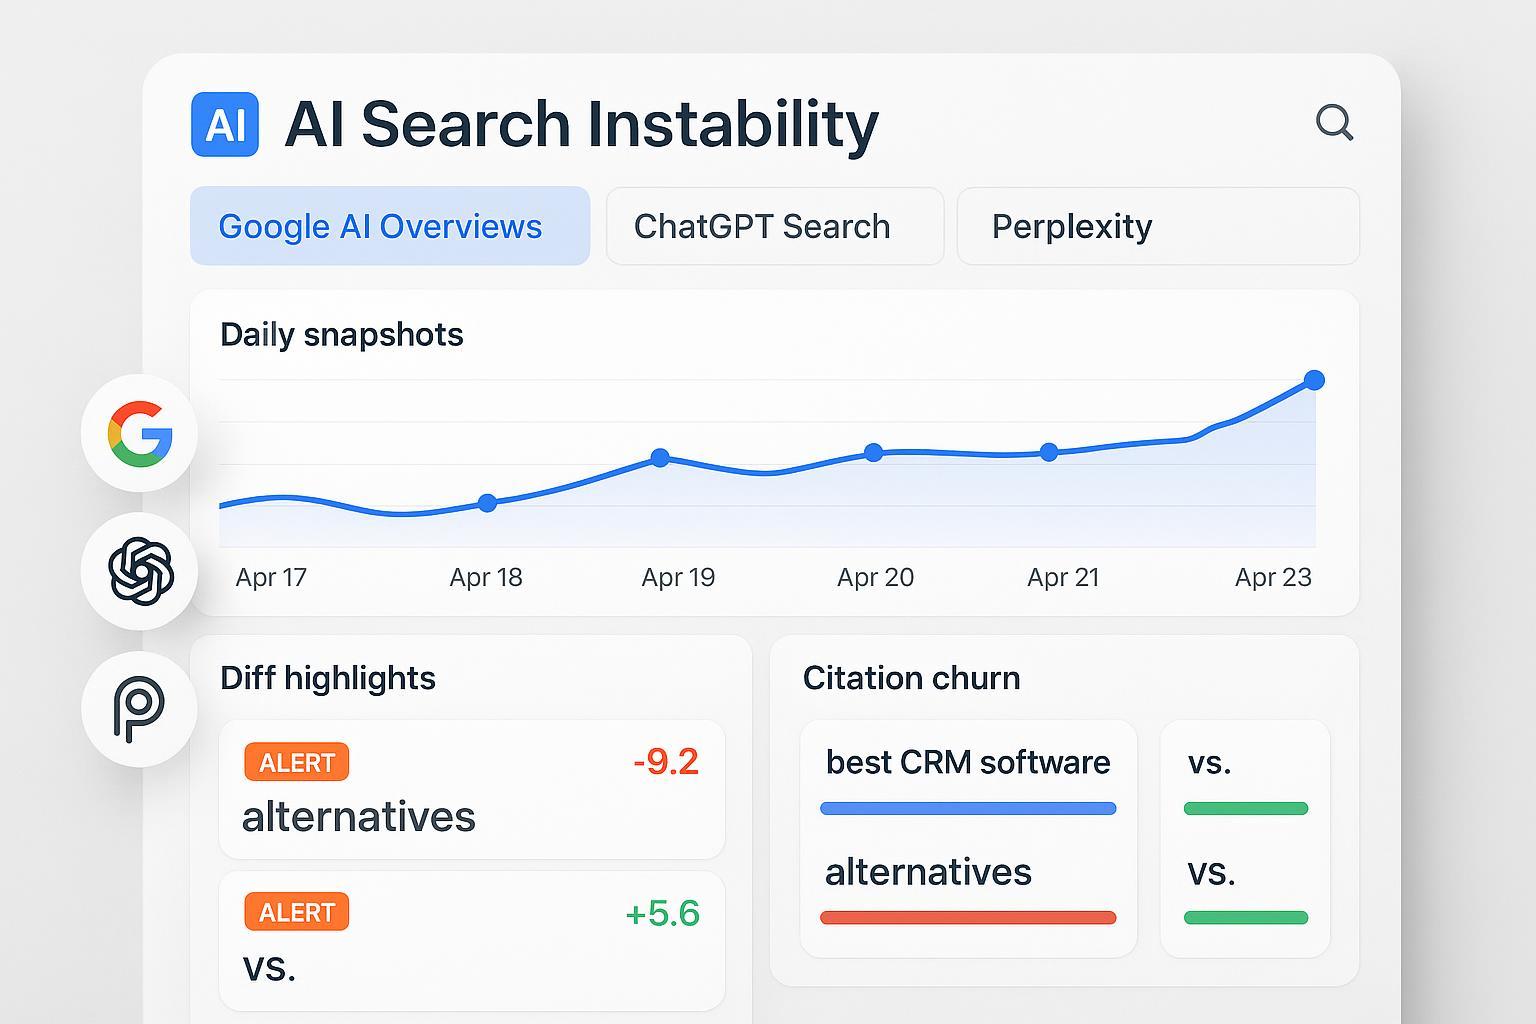Click the +5.6 score button
Screen dimensions: 1536x1024
click(x=663, y=911)
